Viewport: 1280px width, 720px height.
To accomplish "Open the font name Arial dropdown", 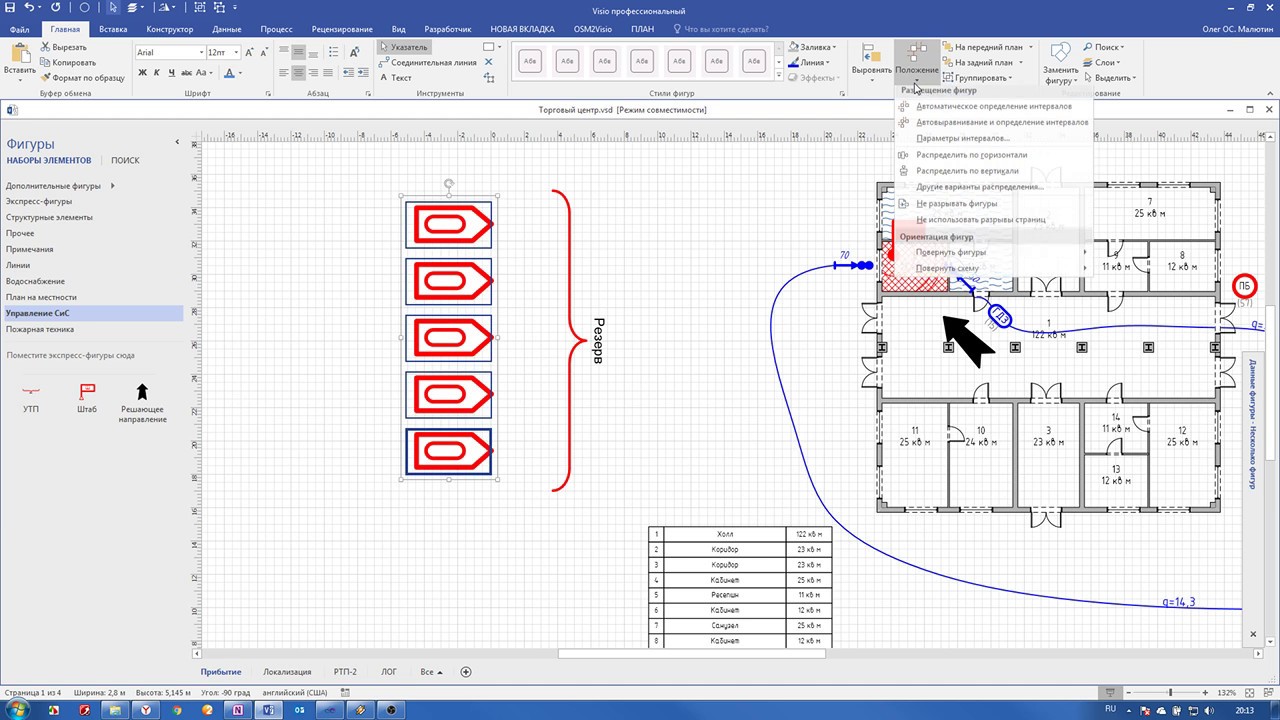I will 198,52.
